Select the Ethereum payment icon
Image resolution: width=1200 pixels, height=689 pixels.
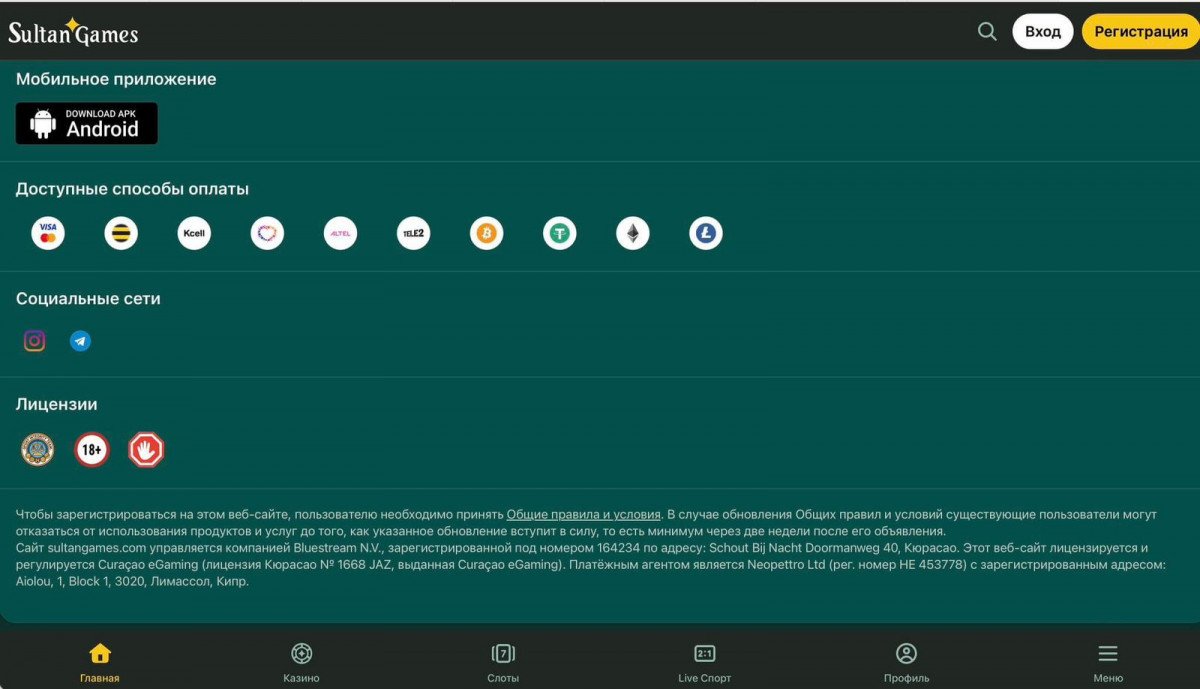[632, 234]
